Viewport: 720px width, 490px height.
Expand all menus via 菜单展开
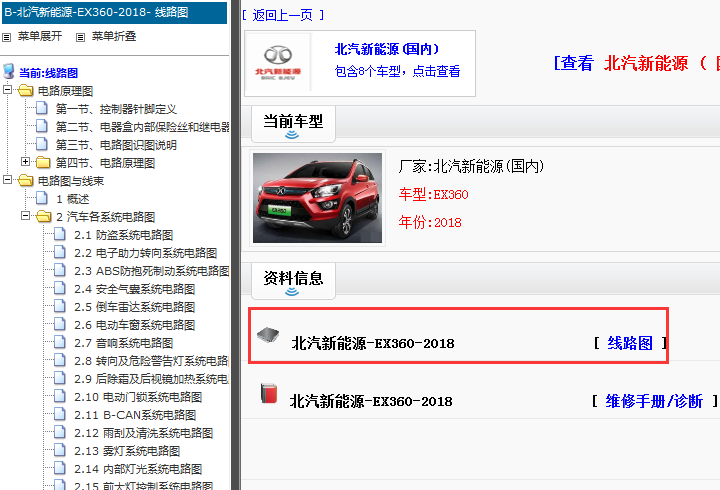coord(39,36)
